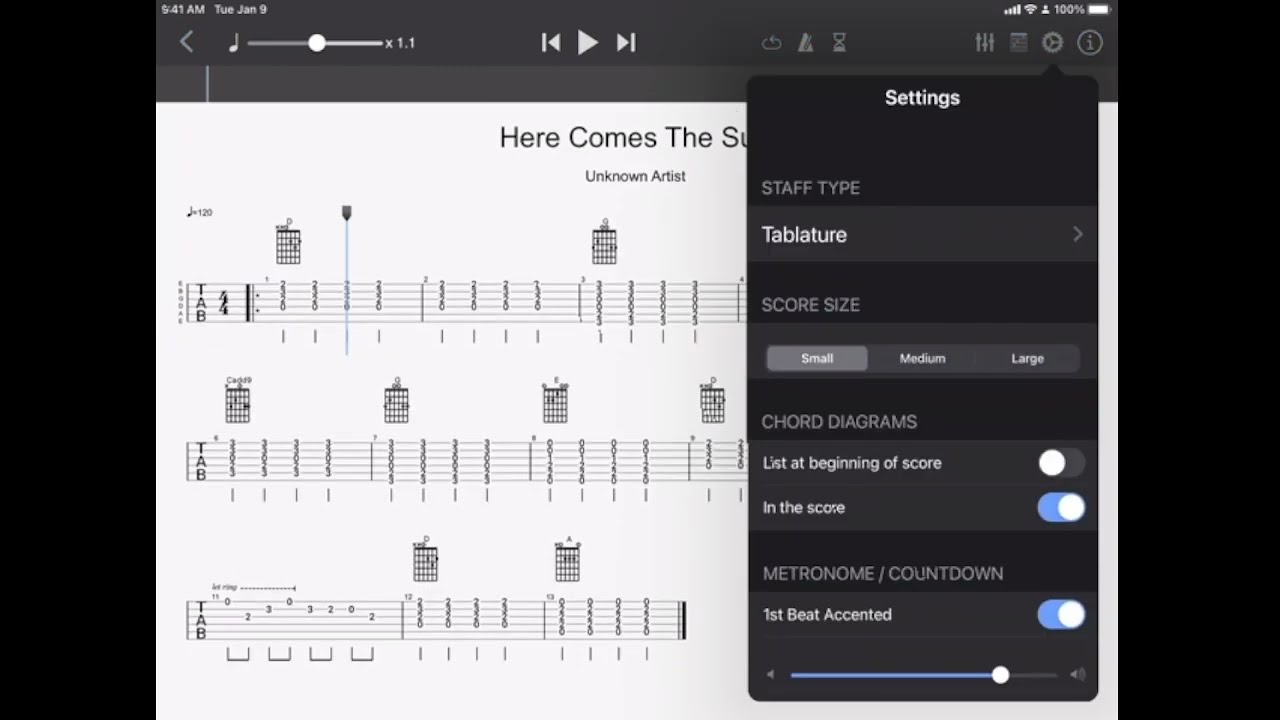Disable In the score chord diagrams
This screenshot has height=720, width=1280.
tap(1061, 507)
